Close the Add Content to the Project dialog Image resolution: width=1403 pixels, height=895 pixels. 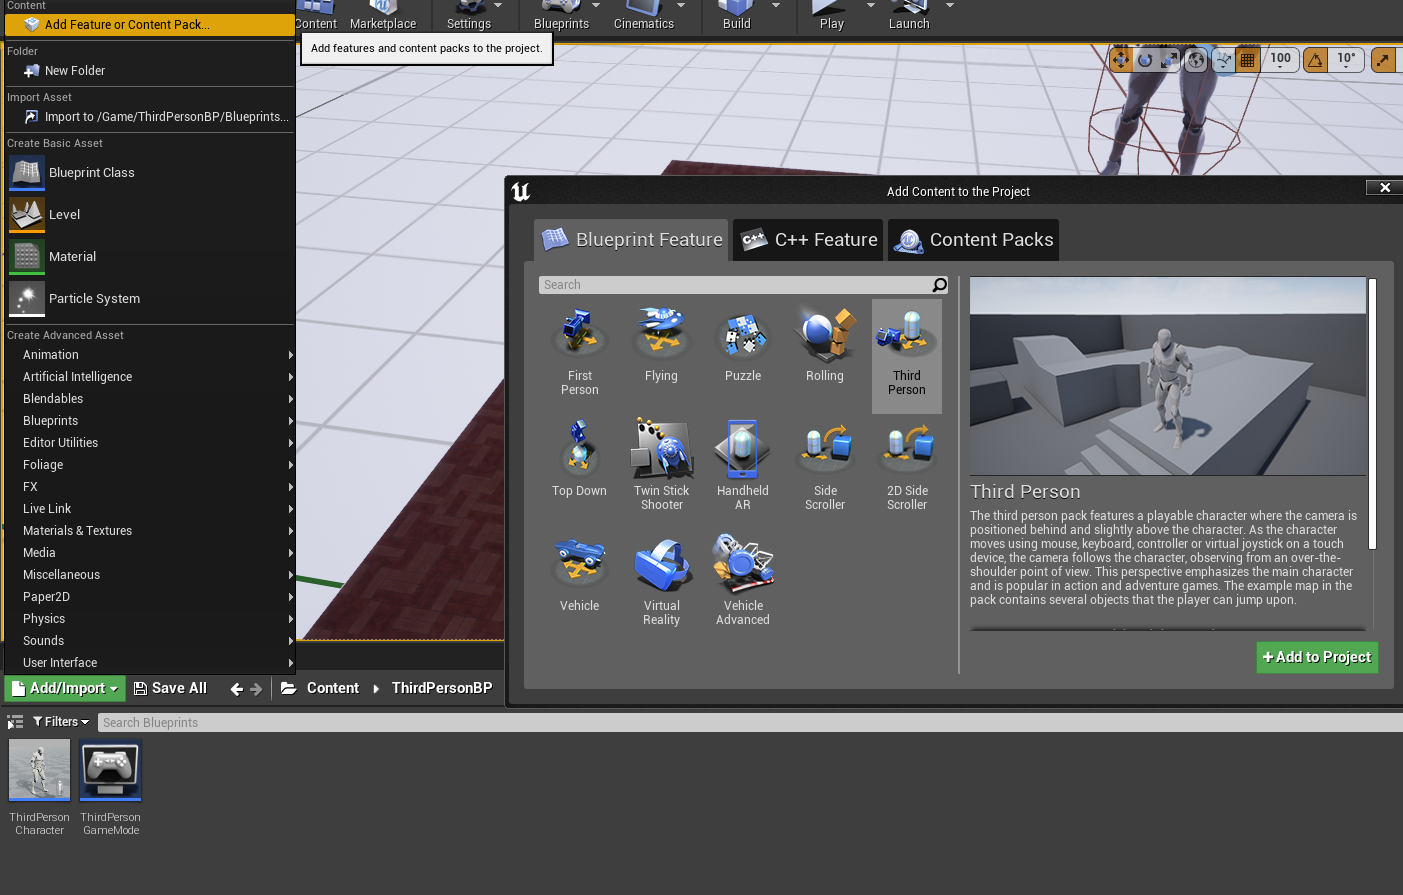(x=1385, y=188)
